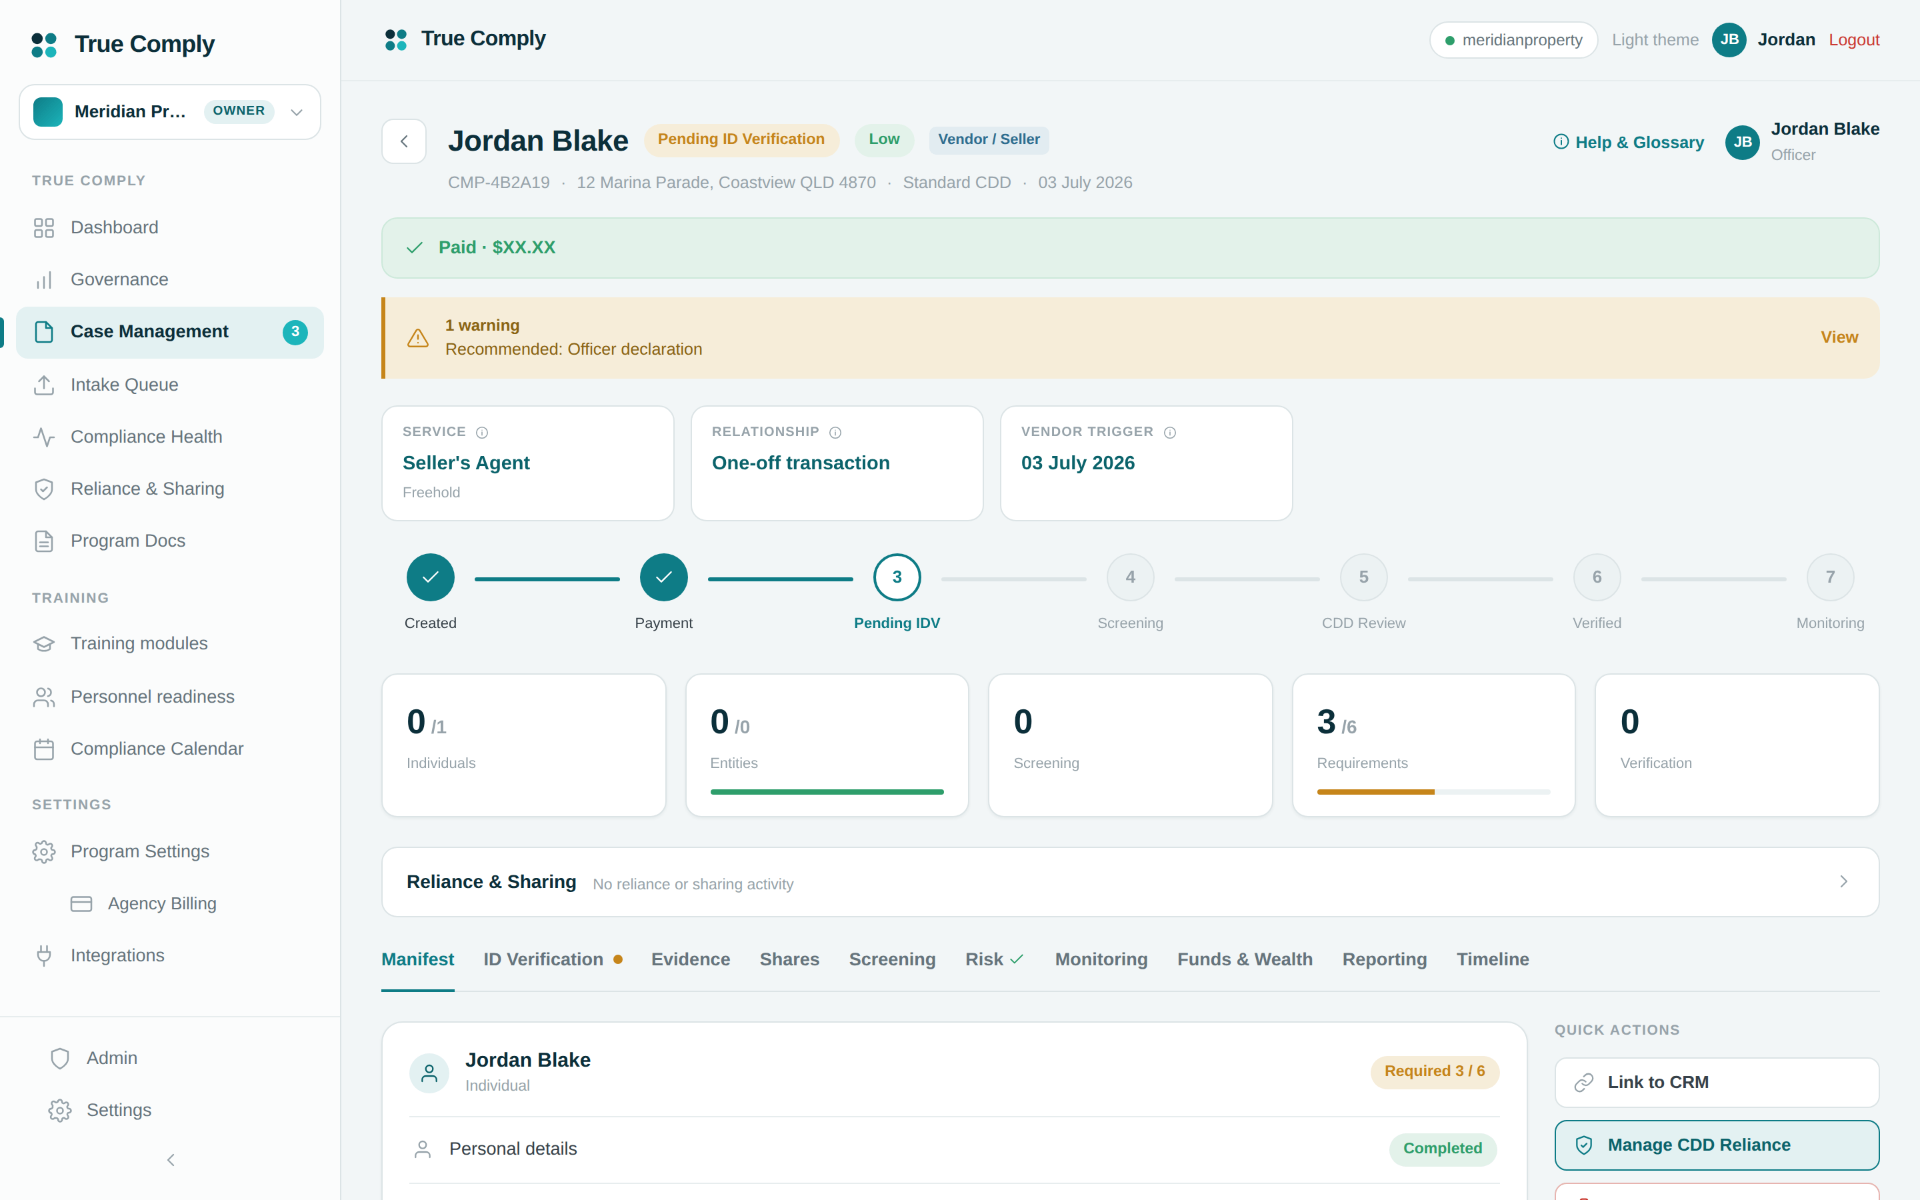1920x1200 pixels.
Task: Open Help & Glossary link
Action: pyautogui.click(x=1629, y=142)
